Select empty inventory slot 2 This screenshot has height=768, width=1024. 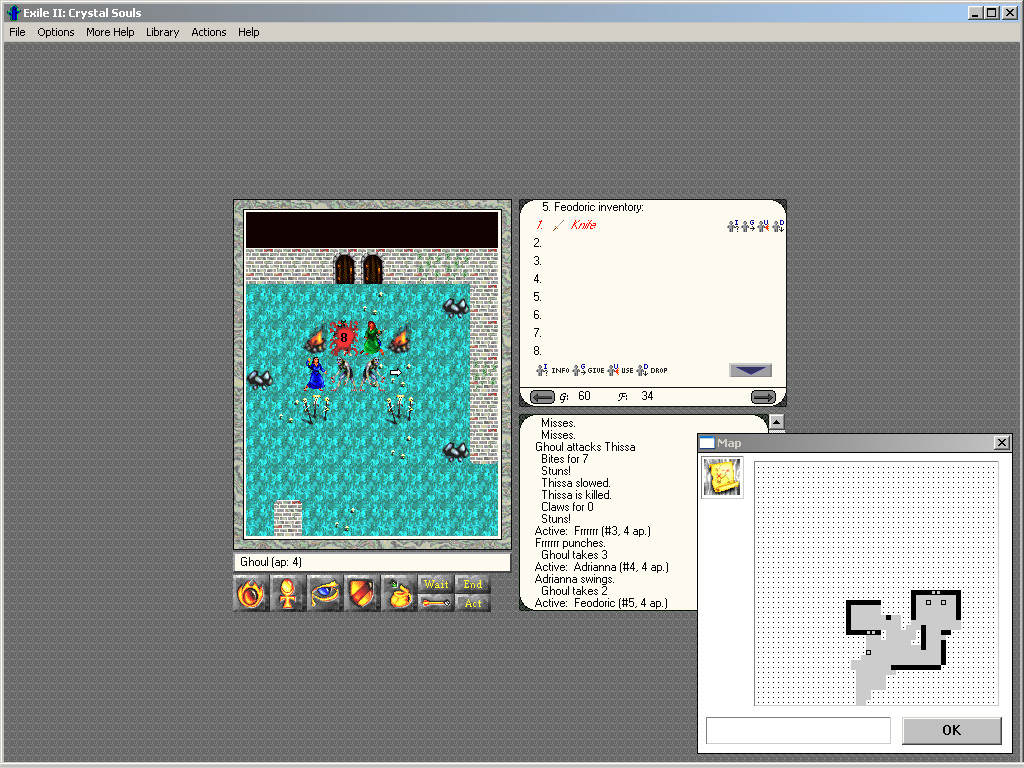pos(653,243)
